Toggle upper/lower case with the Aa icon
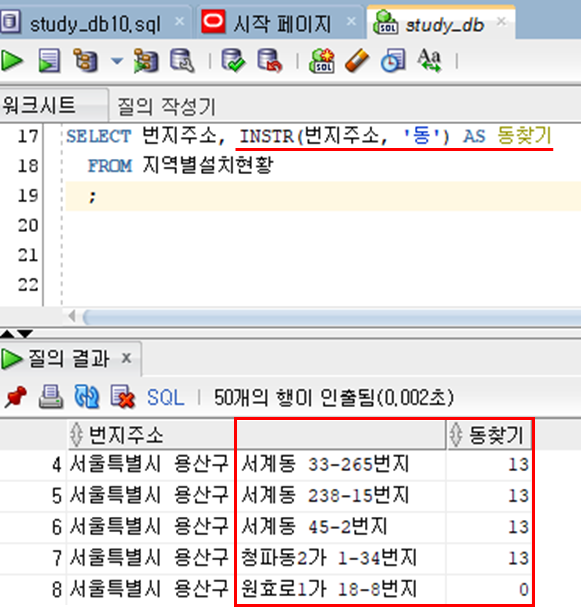The width and height of the screenshot is (581, 607). point(429,61)
